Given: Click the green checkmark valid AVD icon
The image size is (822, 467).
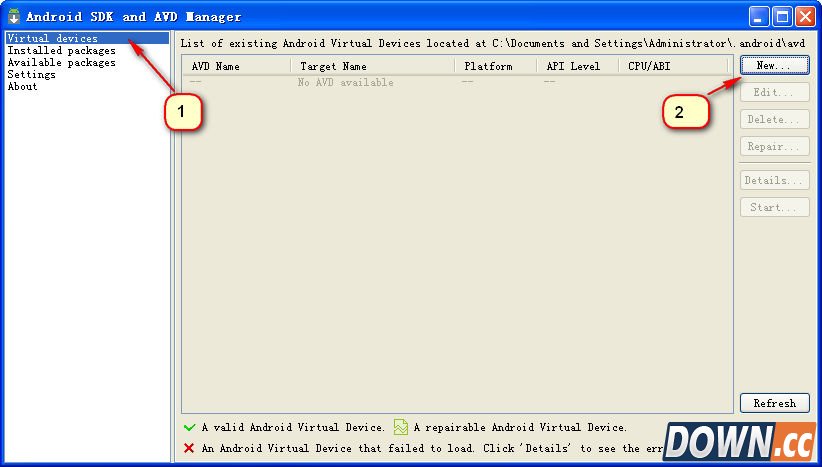Looking at the screenshot, I should (189, 427).
